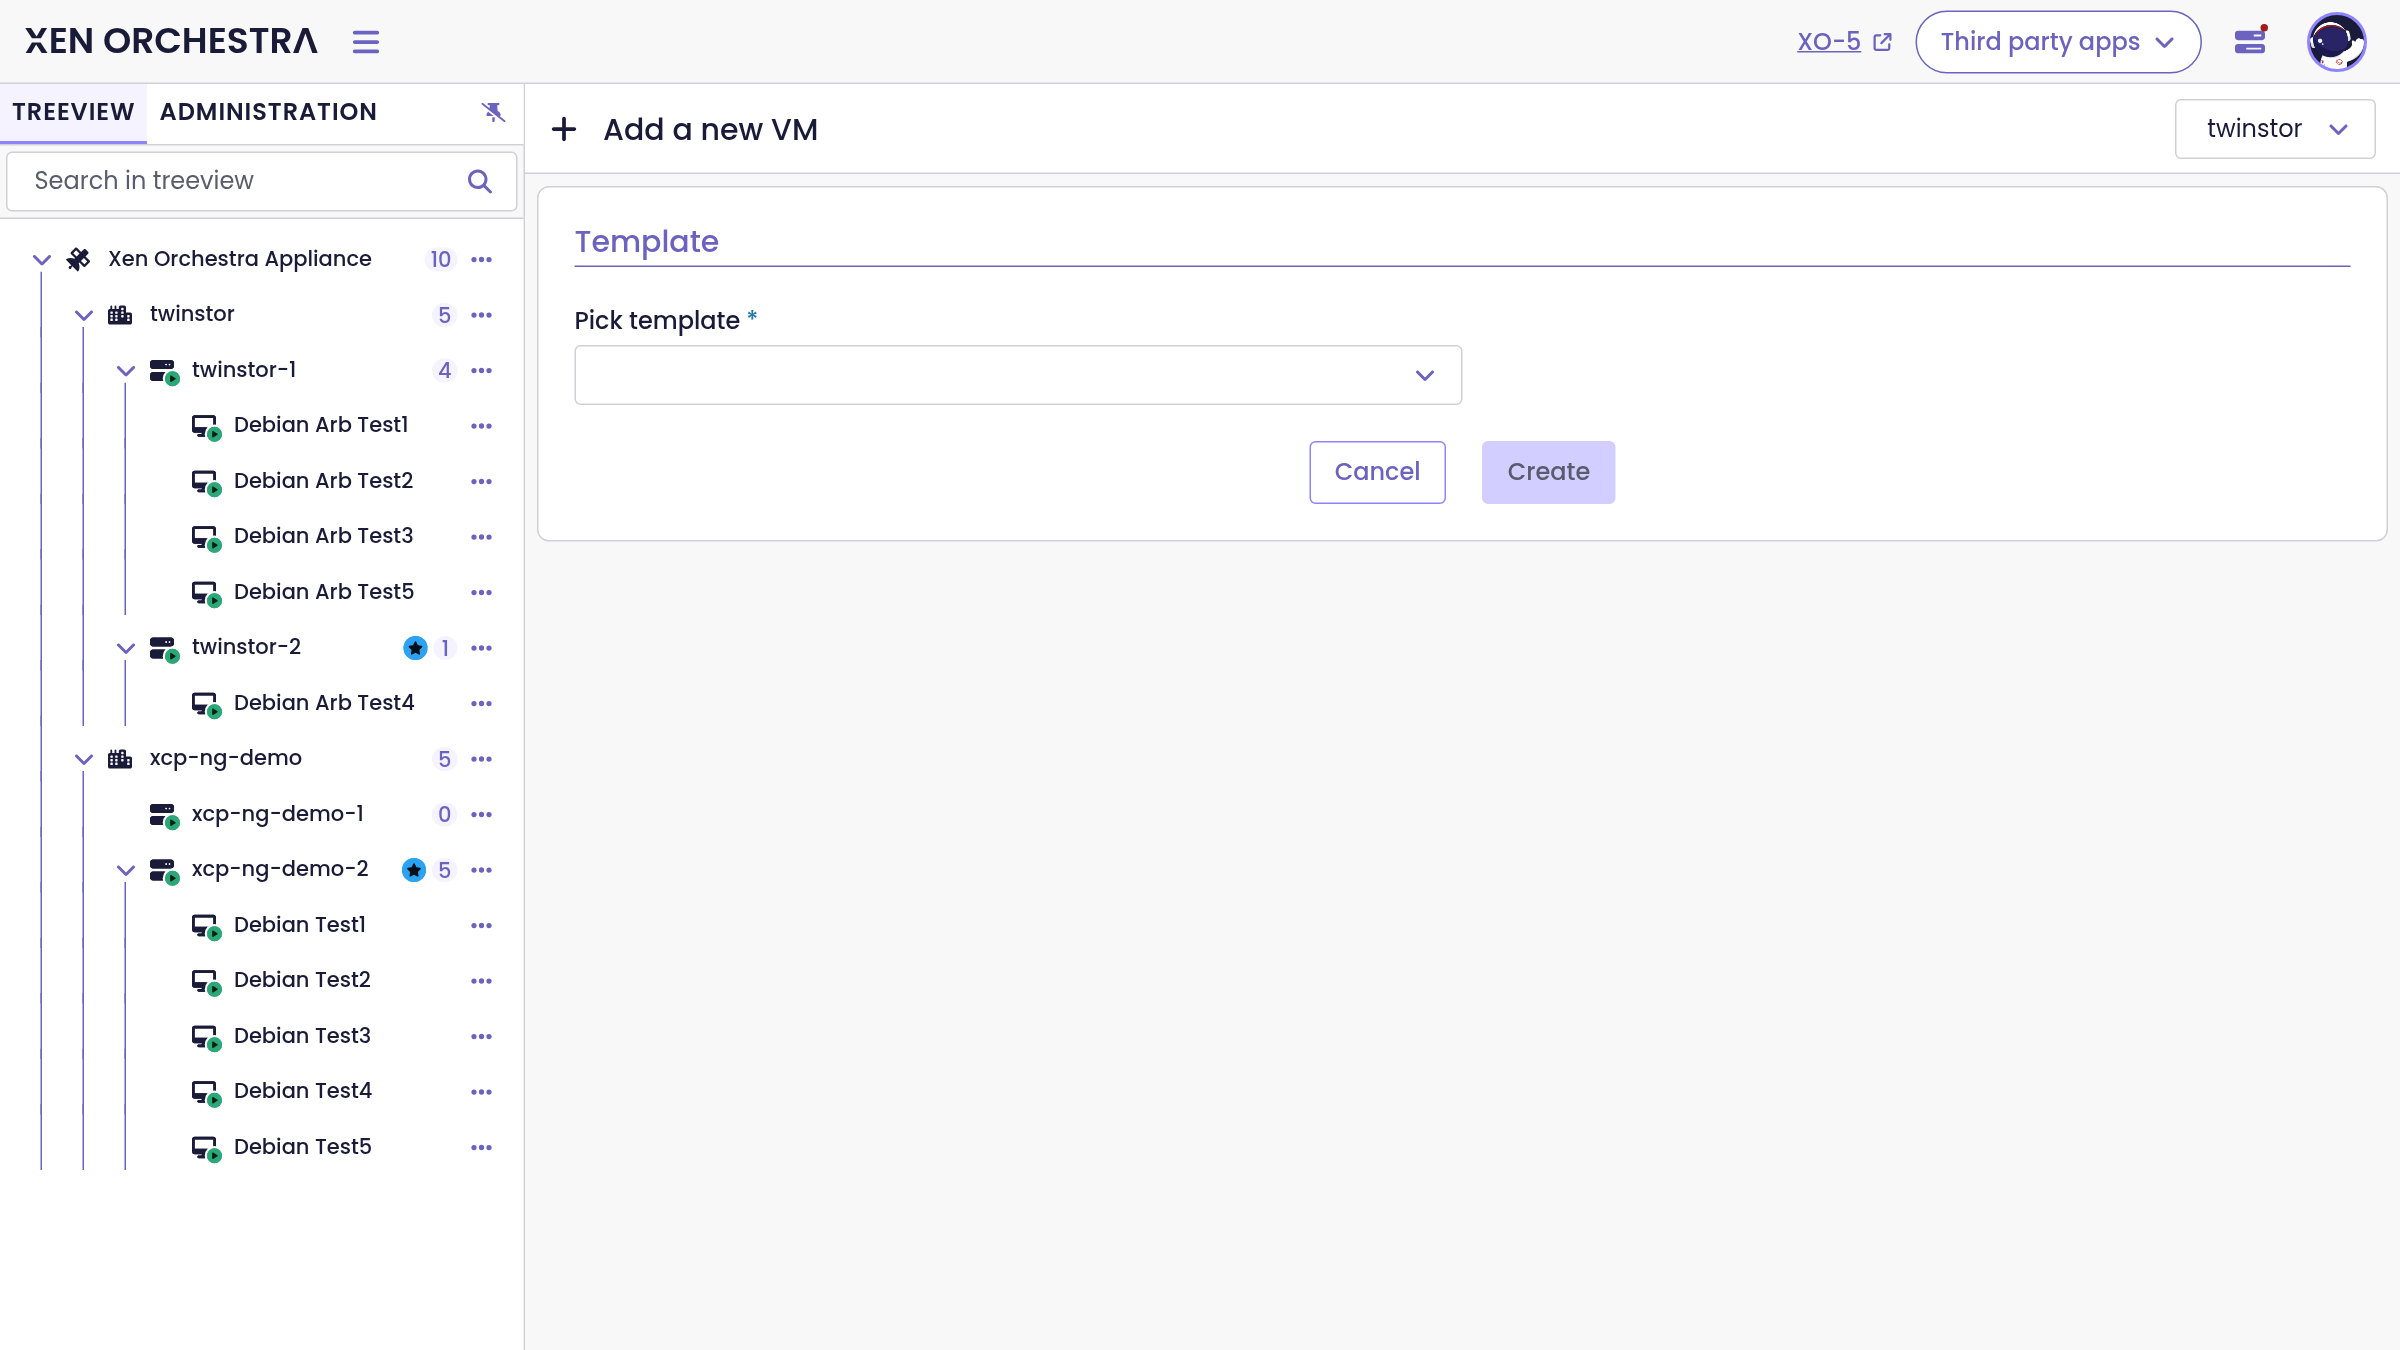The height and width of the screenshot is (1350, 2400).
Task: Click the plus icon beside Add a new VM
Action: click(564, 129)
